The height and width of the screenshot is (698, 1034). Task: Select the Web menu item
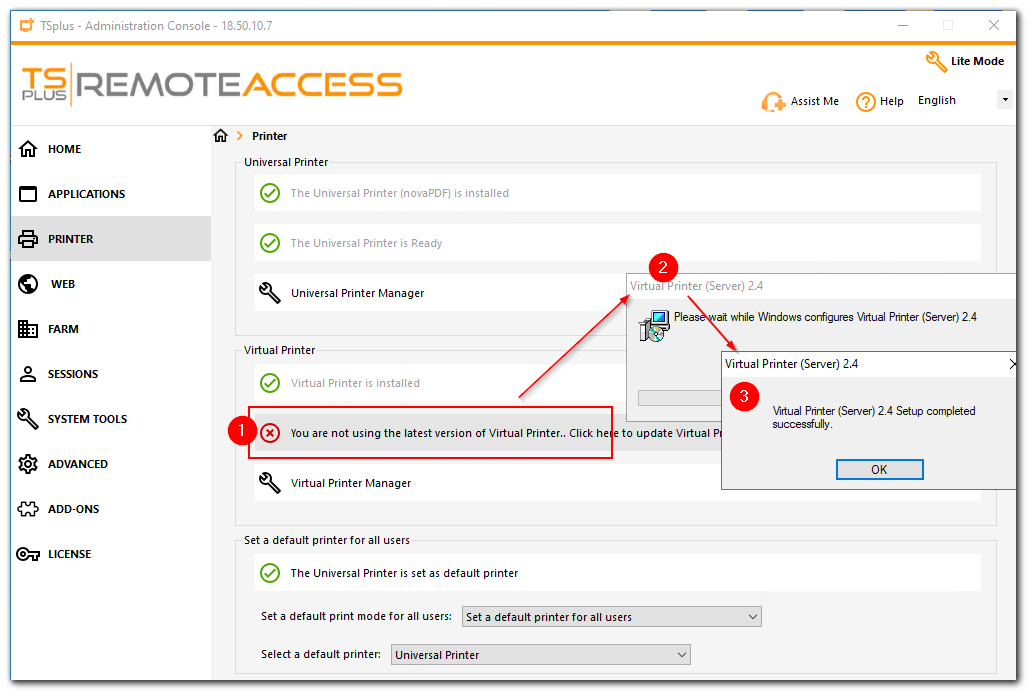pos(62,284)
